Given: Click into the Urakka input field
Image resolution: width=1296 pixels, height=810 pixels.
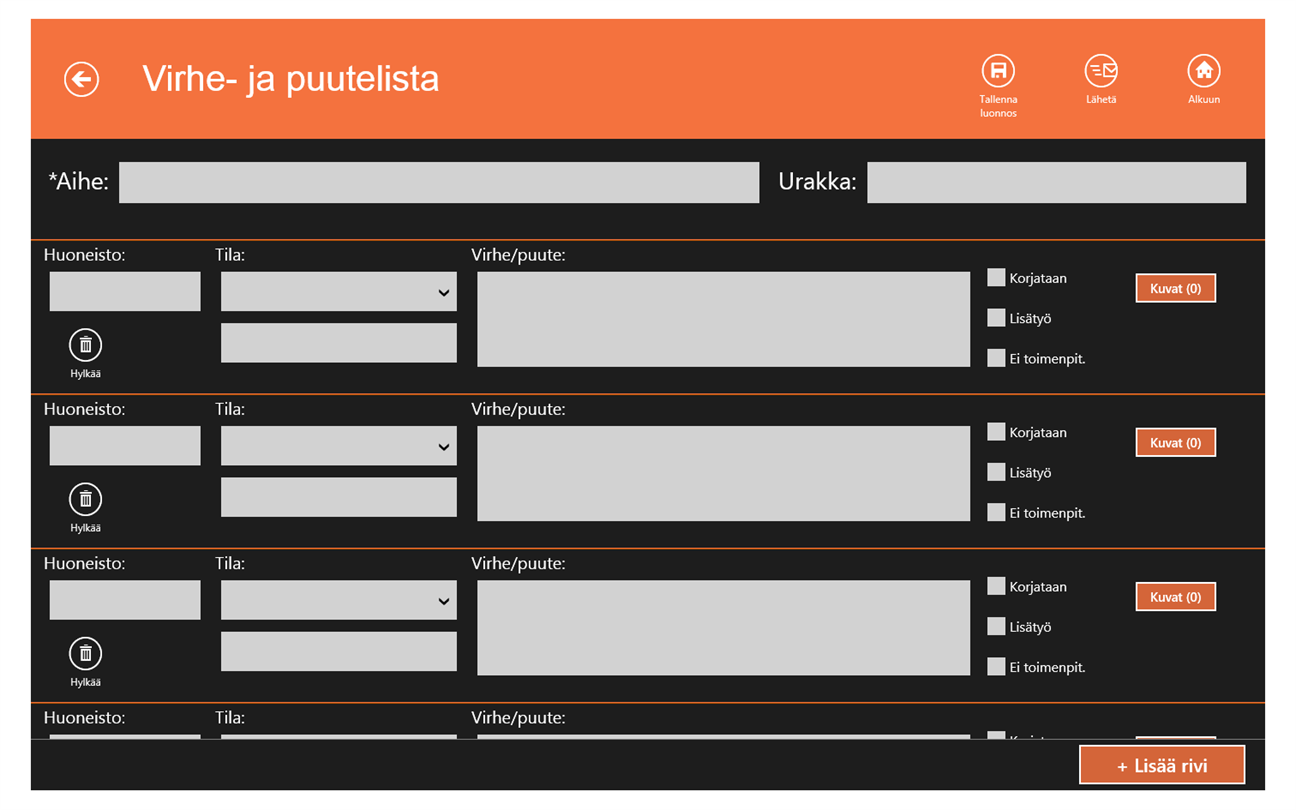Looking at the screenshot, I should (x=1056, y=183).
